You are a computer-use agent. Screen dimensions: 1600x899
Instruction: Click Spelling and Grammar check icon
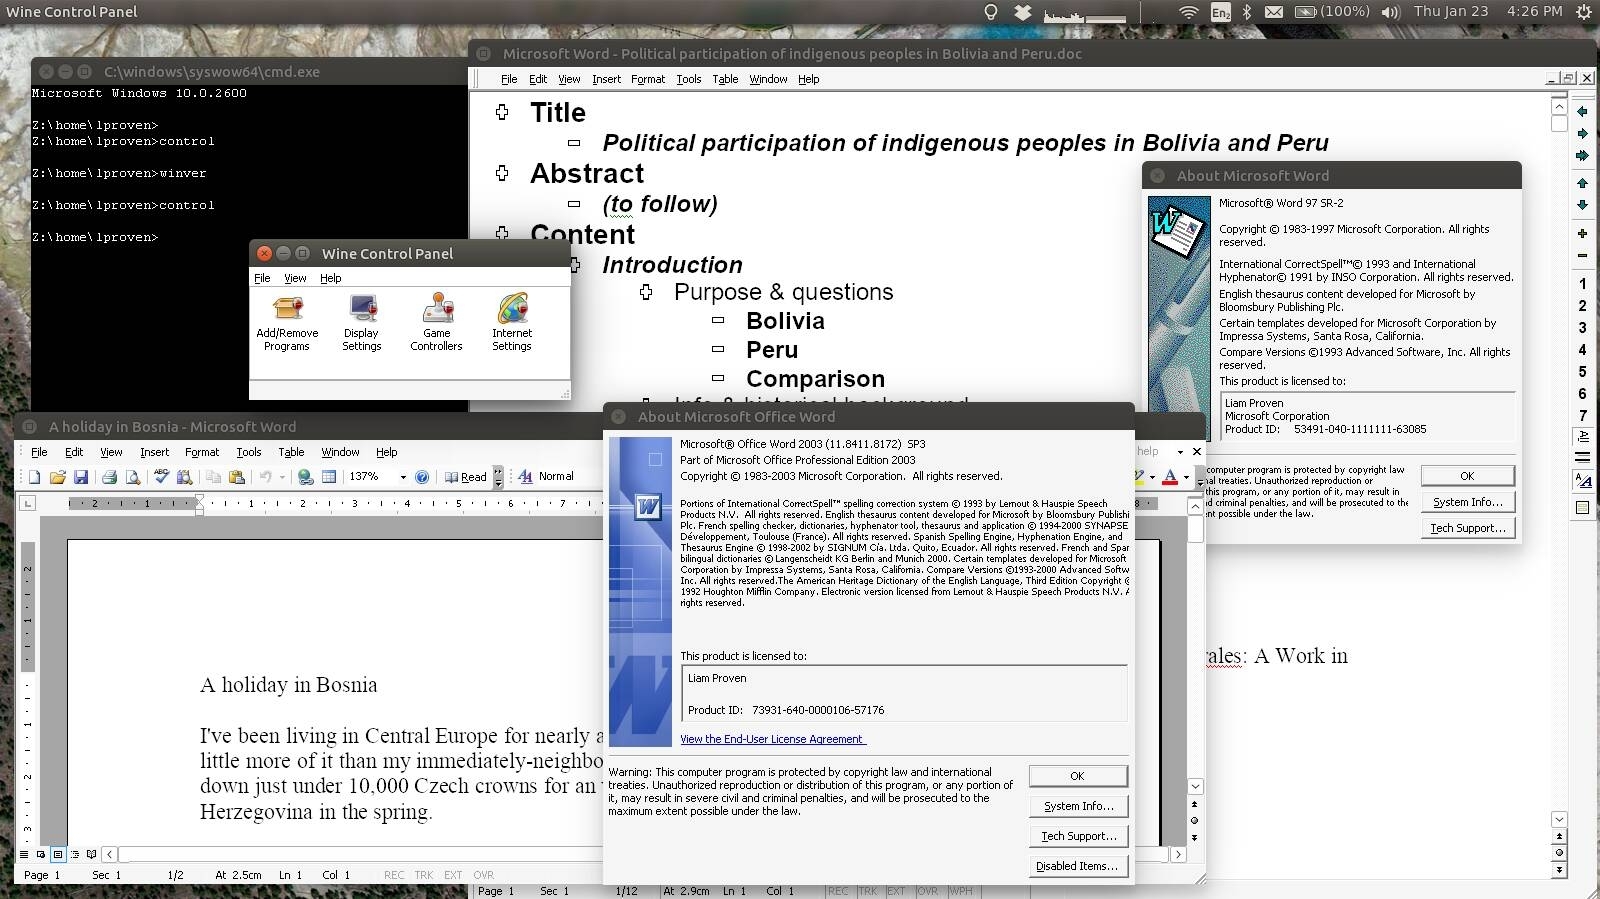click(161, 477)
